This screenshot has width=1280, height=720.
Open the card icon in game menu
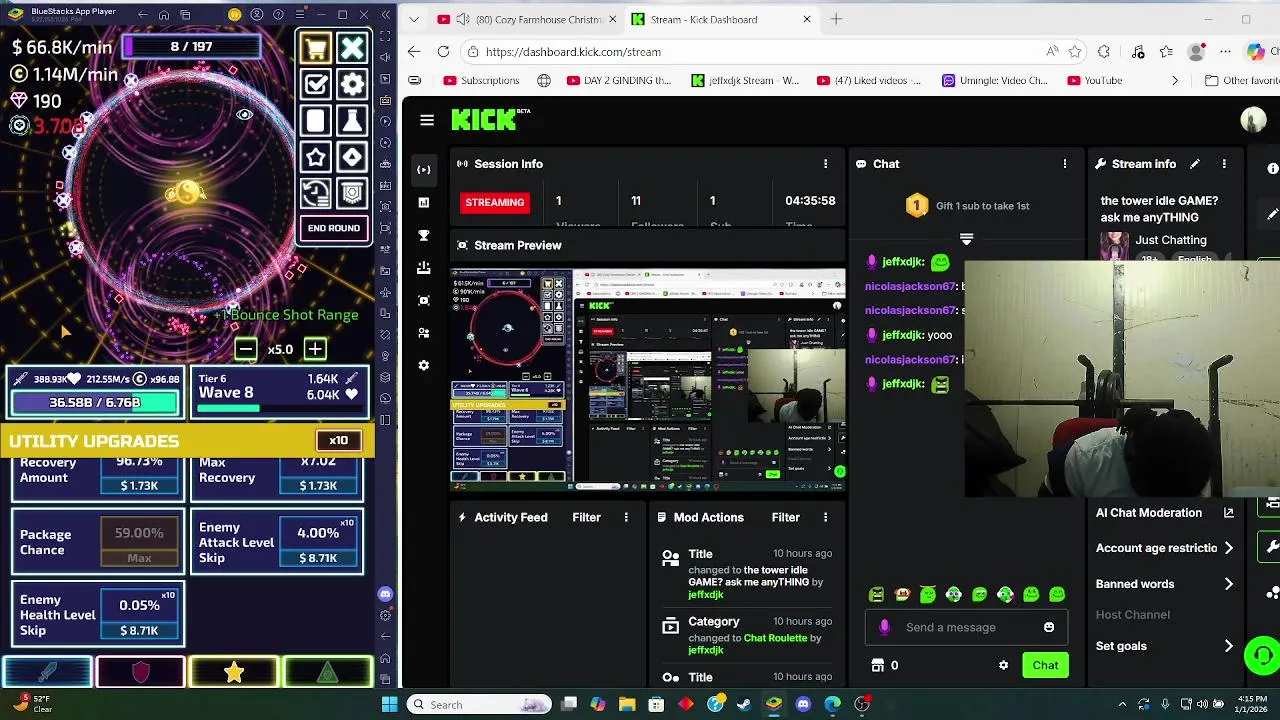[x=315, y=121]
